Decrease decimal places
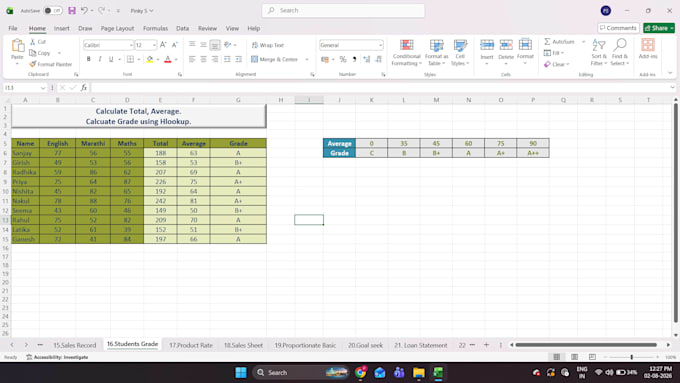The image size is (680, 383). [378, 59]
